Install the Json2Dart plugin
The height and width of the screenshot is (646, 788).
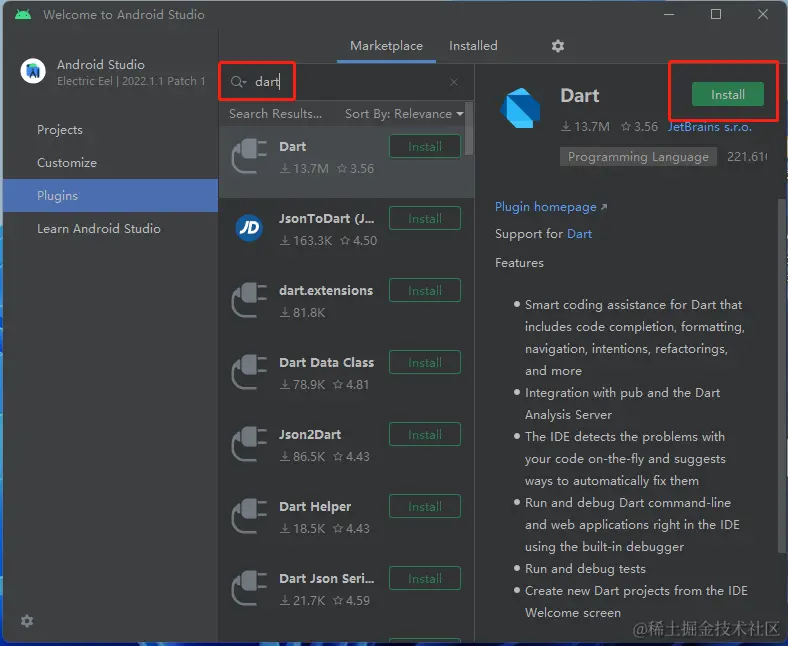[425, 434]
